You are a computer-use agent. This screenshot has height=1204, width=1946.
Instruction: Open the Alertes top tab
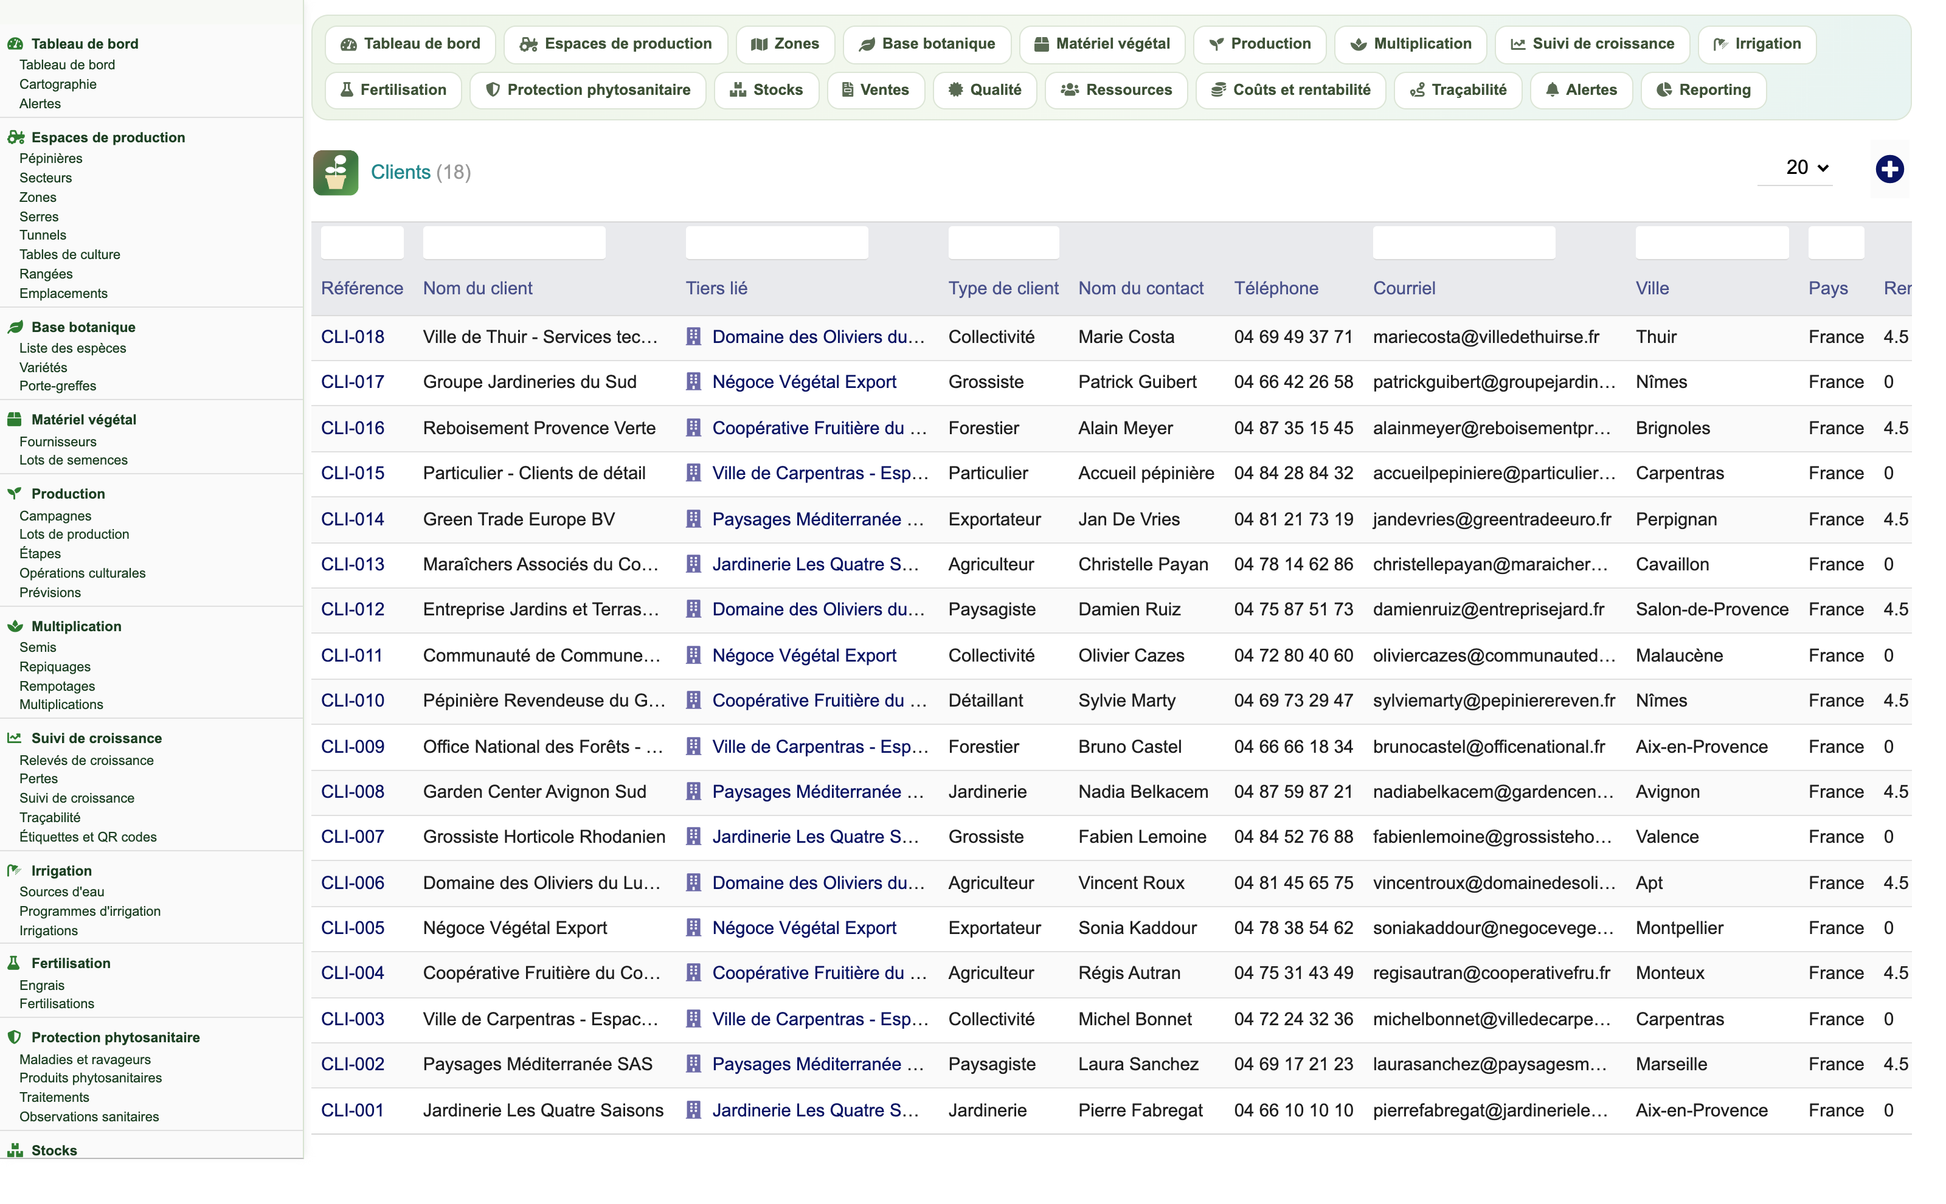tap(1581, 90)
